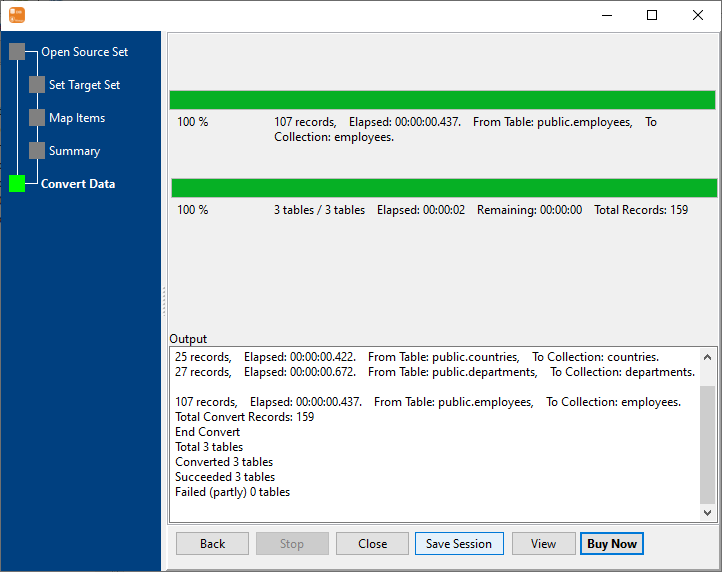Click the Output scrollbar down arrow
The image size is (722, 572).
[x=708, y=512]
